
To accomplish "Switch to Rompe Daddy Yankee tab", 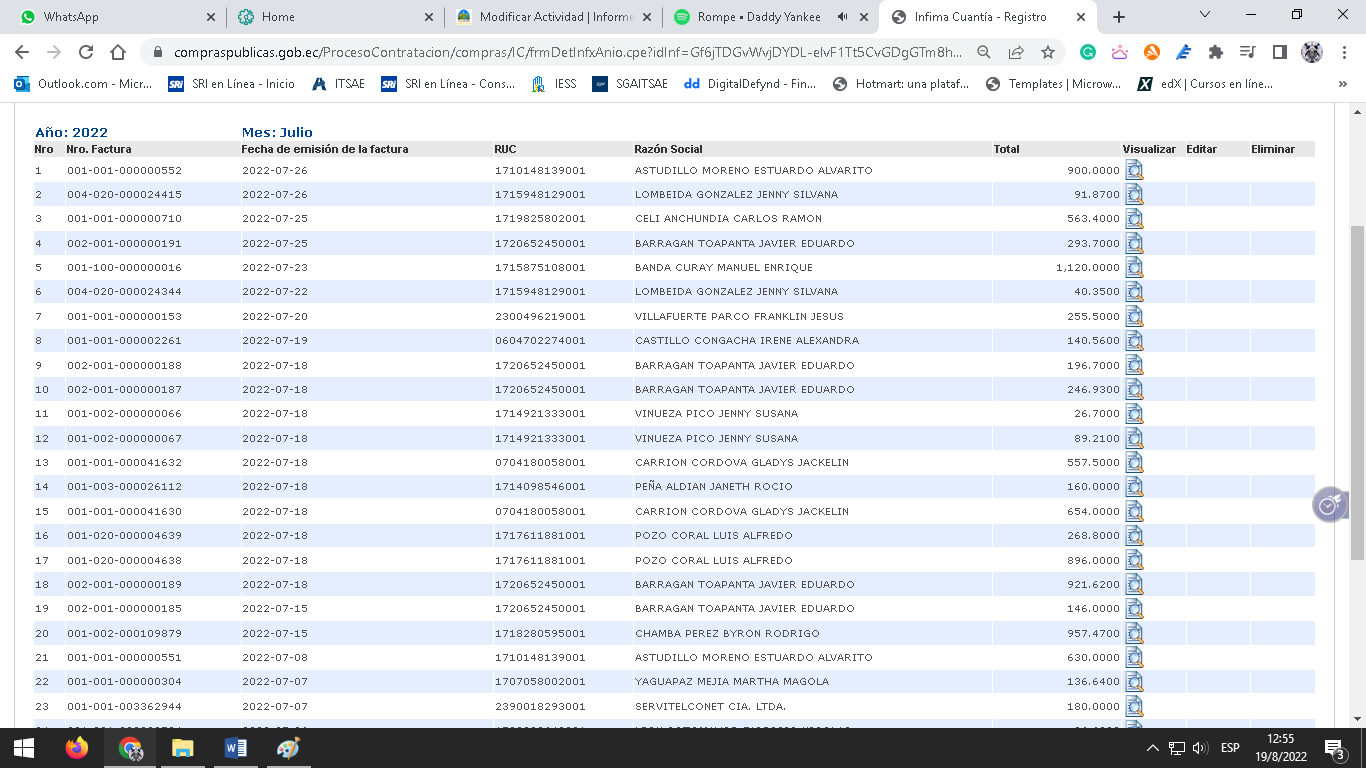I will [758, 17].
